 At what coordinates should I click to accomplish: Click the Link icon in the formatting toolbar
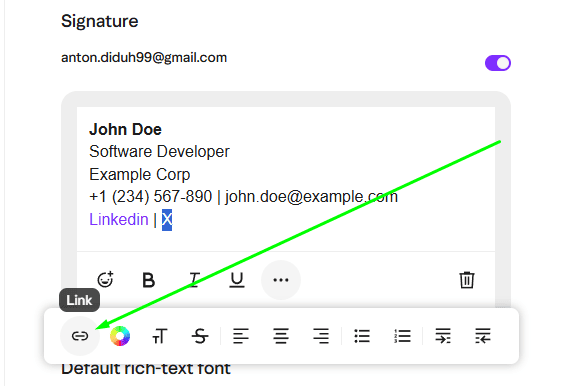click(80, 336)
